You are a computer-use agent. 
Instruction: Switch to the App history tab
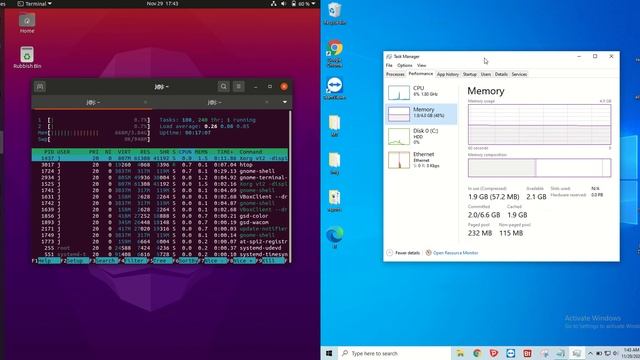coord(448,74)
